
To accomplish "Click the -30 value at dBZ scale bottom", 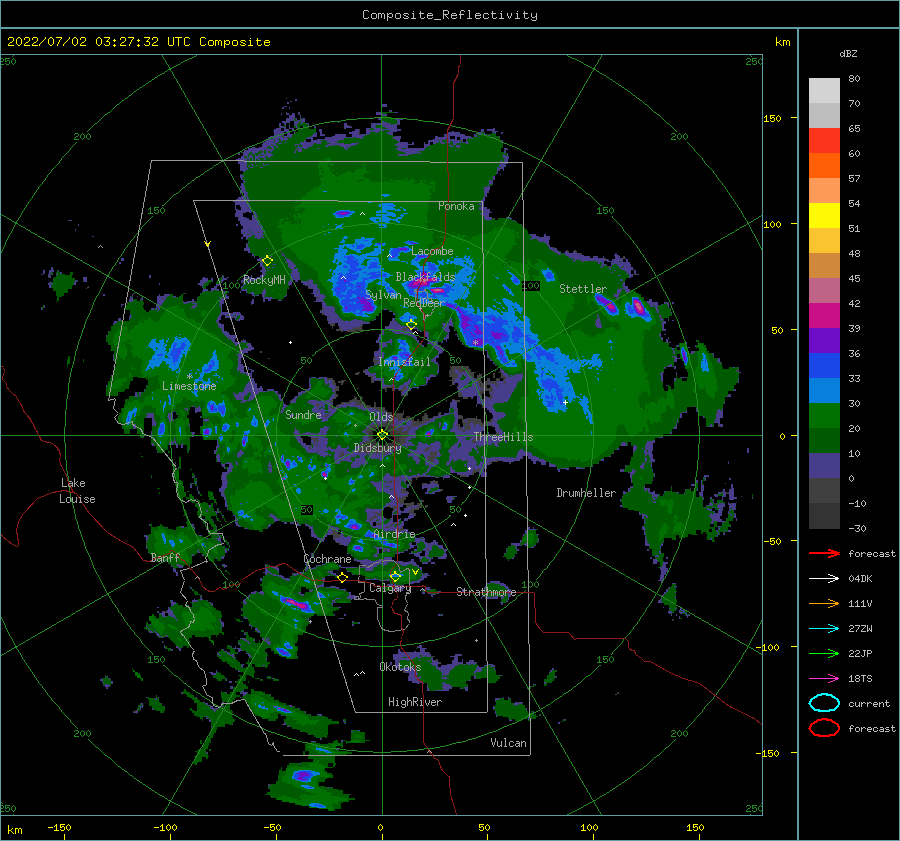I will [858, 528].
